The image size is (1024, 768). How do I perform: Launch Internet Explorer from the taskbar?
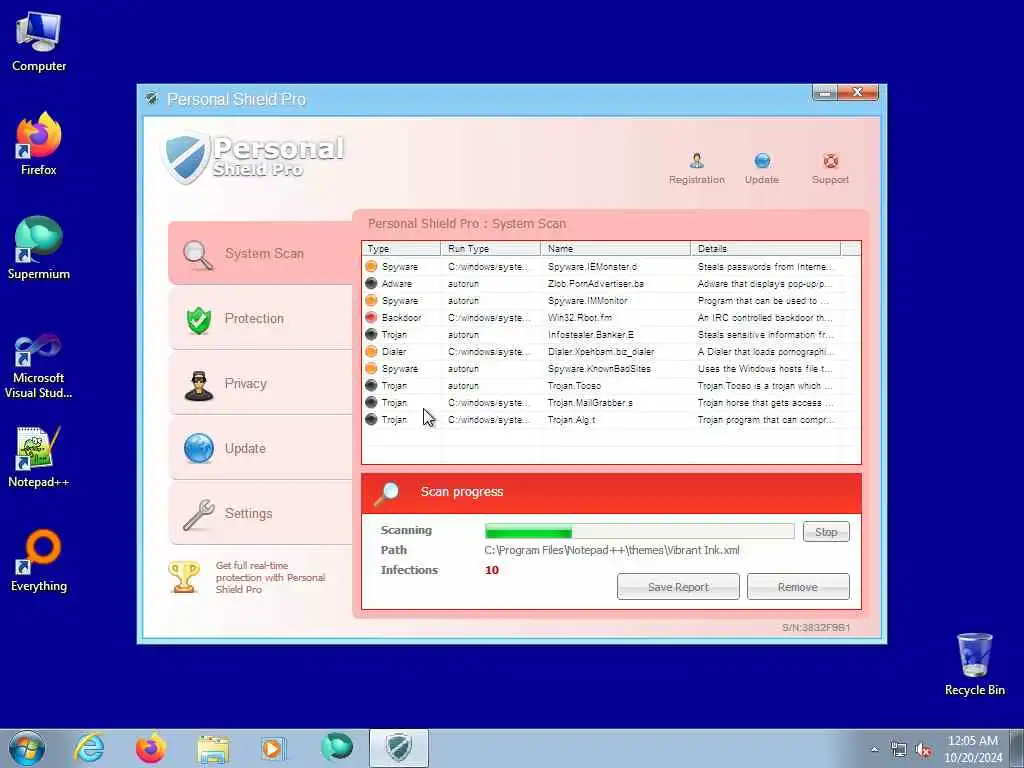tap(89, 748)
